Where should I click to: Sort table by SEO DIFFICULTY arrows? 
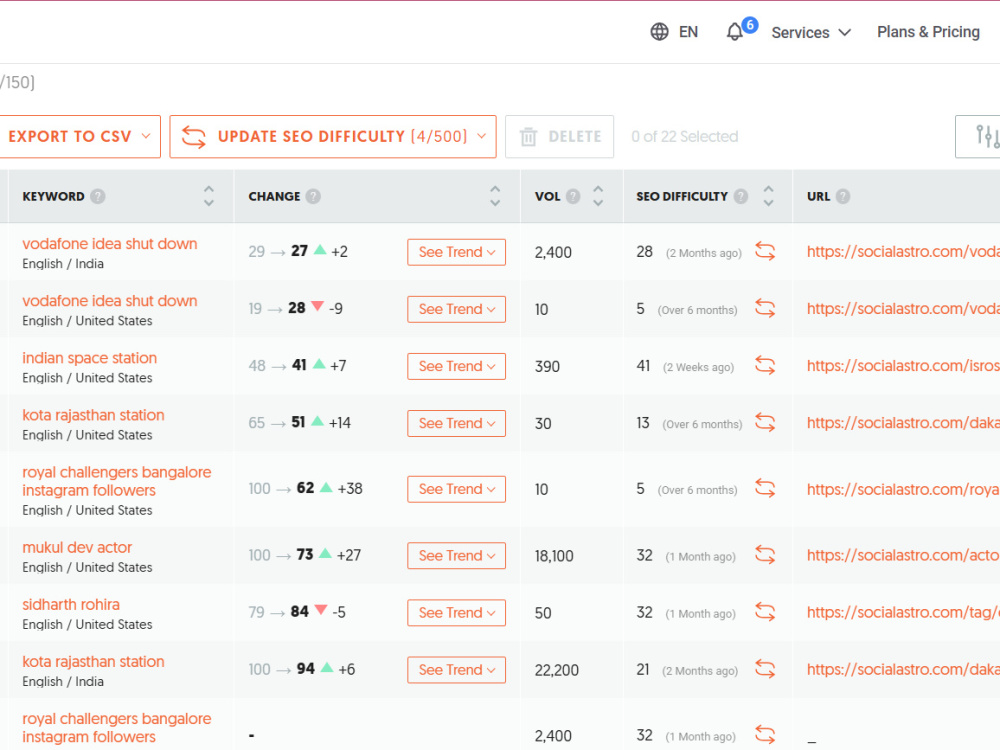pyautogui.click(x=768, y=196)
